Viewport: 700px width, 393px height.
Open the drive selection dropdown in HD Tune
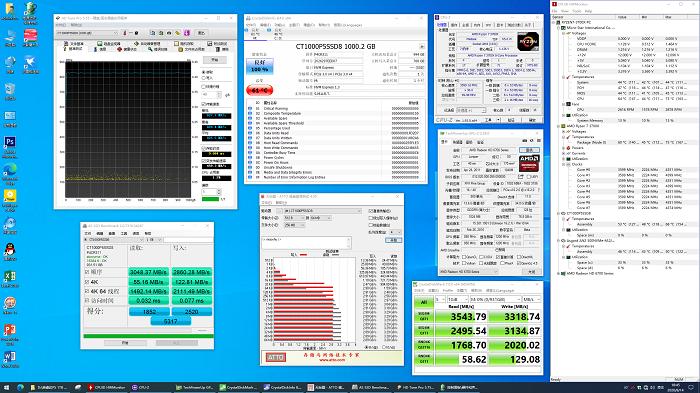(87, 33)
